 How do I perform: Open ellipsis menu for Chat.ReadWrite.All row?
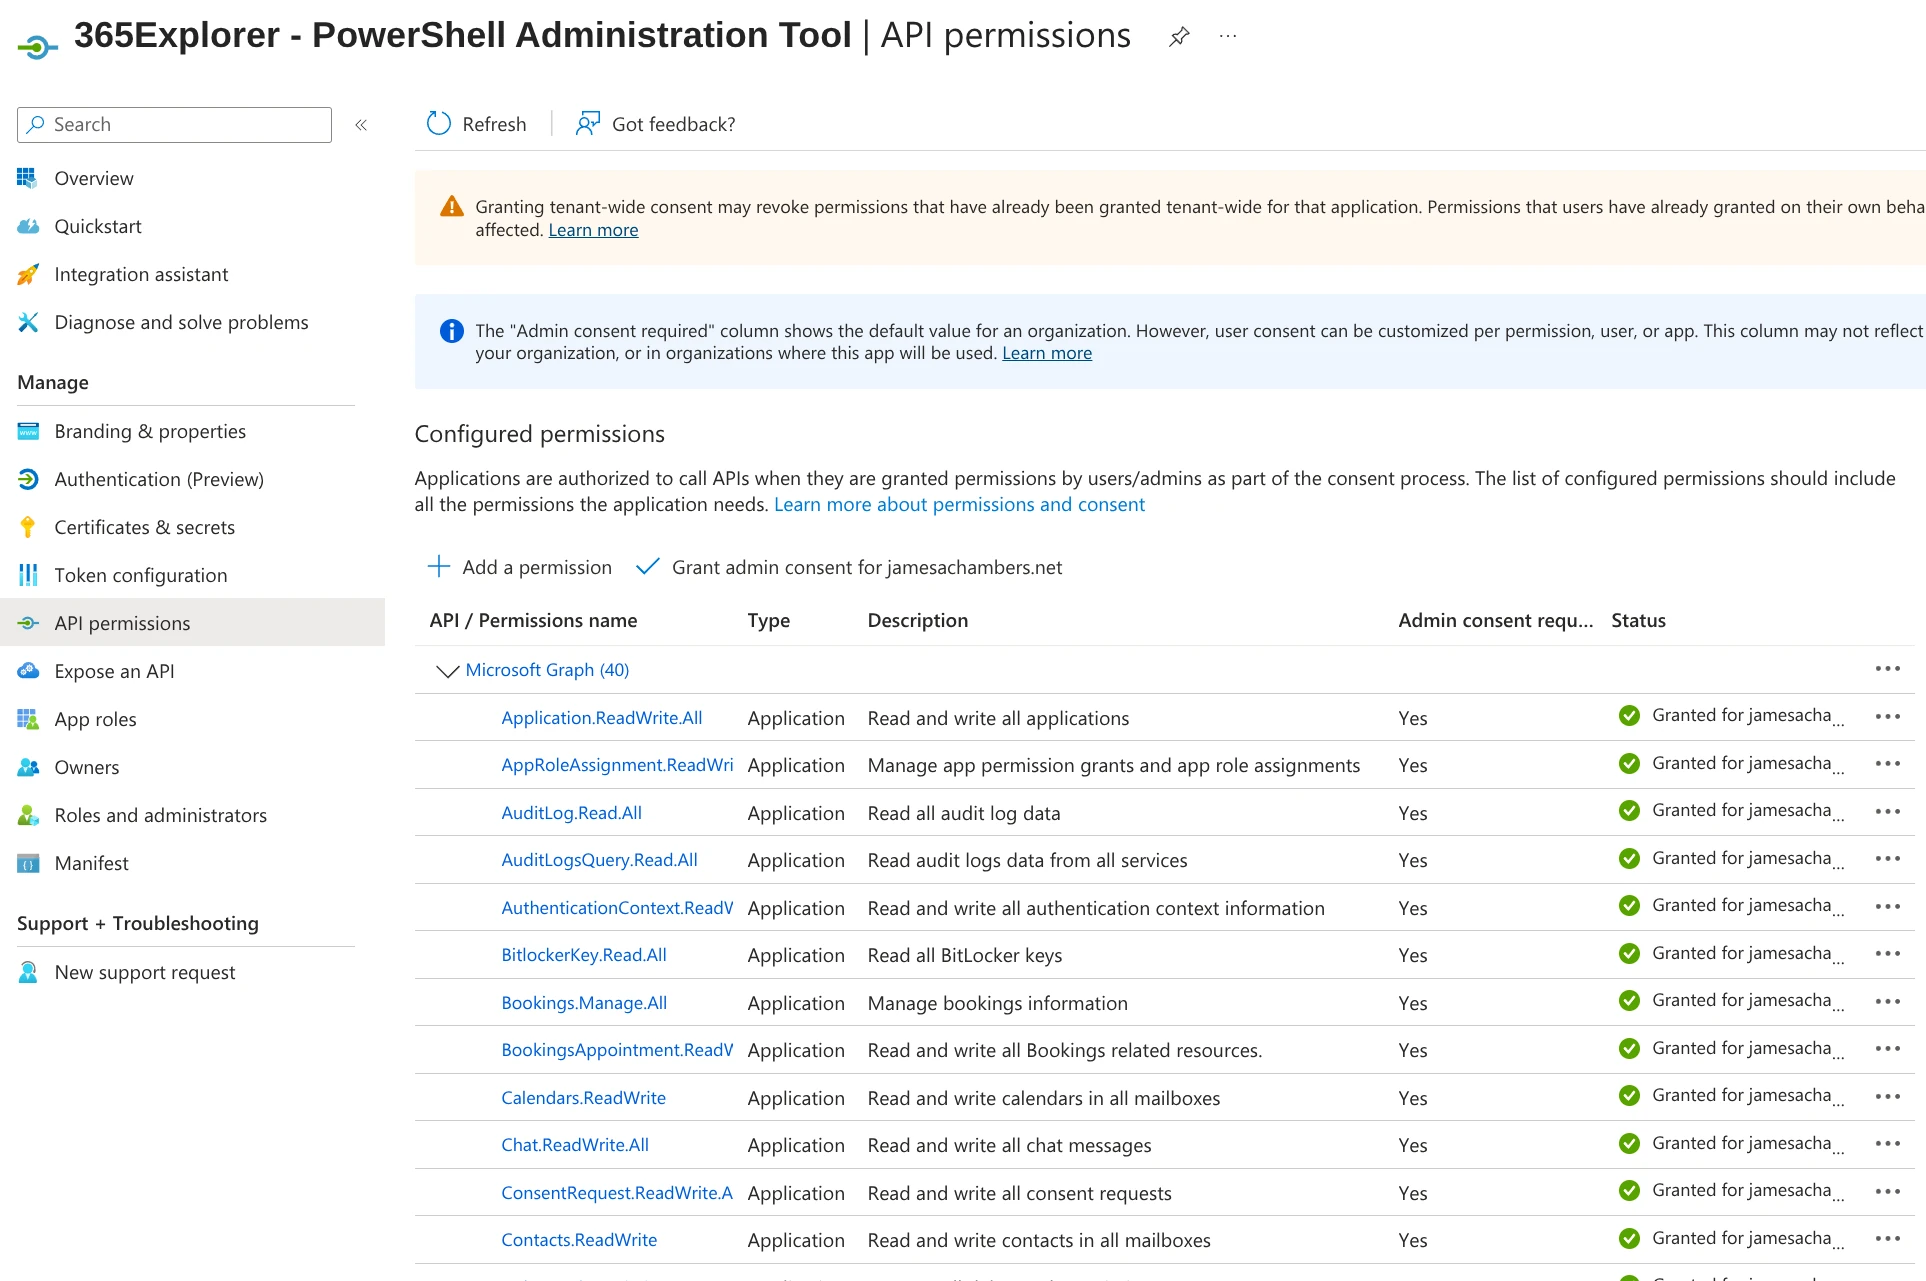(1887, 1144)
